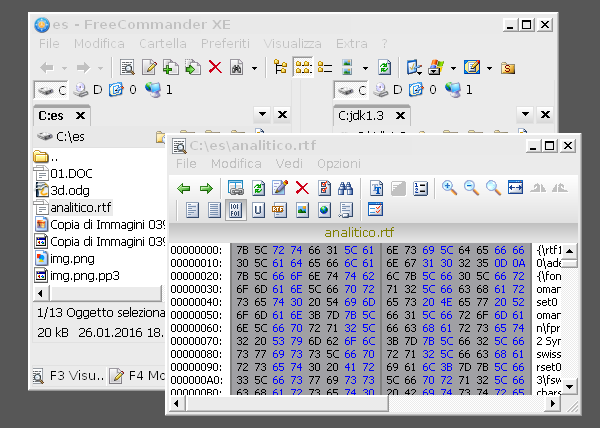This screenshot has width=600, height=428.
Task: Click the font settings T icon in viewer
Action: (x=377, y=188)
